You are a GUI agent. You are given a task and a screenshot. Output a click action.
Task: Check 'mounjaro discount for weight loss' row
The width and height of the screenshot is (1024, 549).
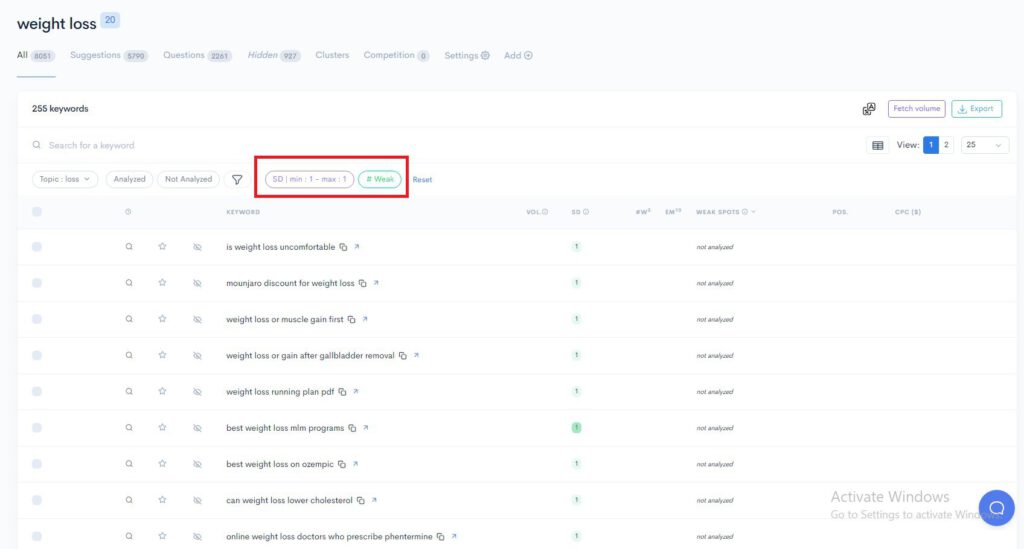(x=37, y=283)
